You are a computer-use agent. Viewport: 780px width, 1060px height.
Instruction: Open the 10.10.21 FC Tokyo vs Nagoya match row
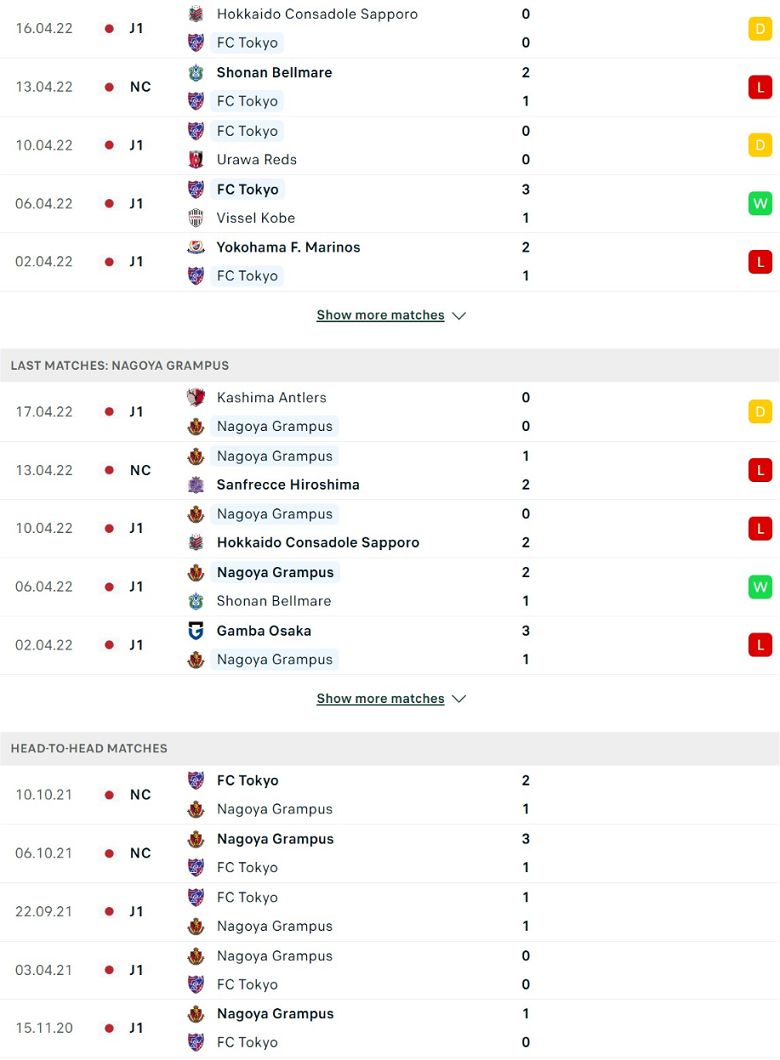coord(389,795)
